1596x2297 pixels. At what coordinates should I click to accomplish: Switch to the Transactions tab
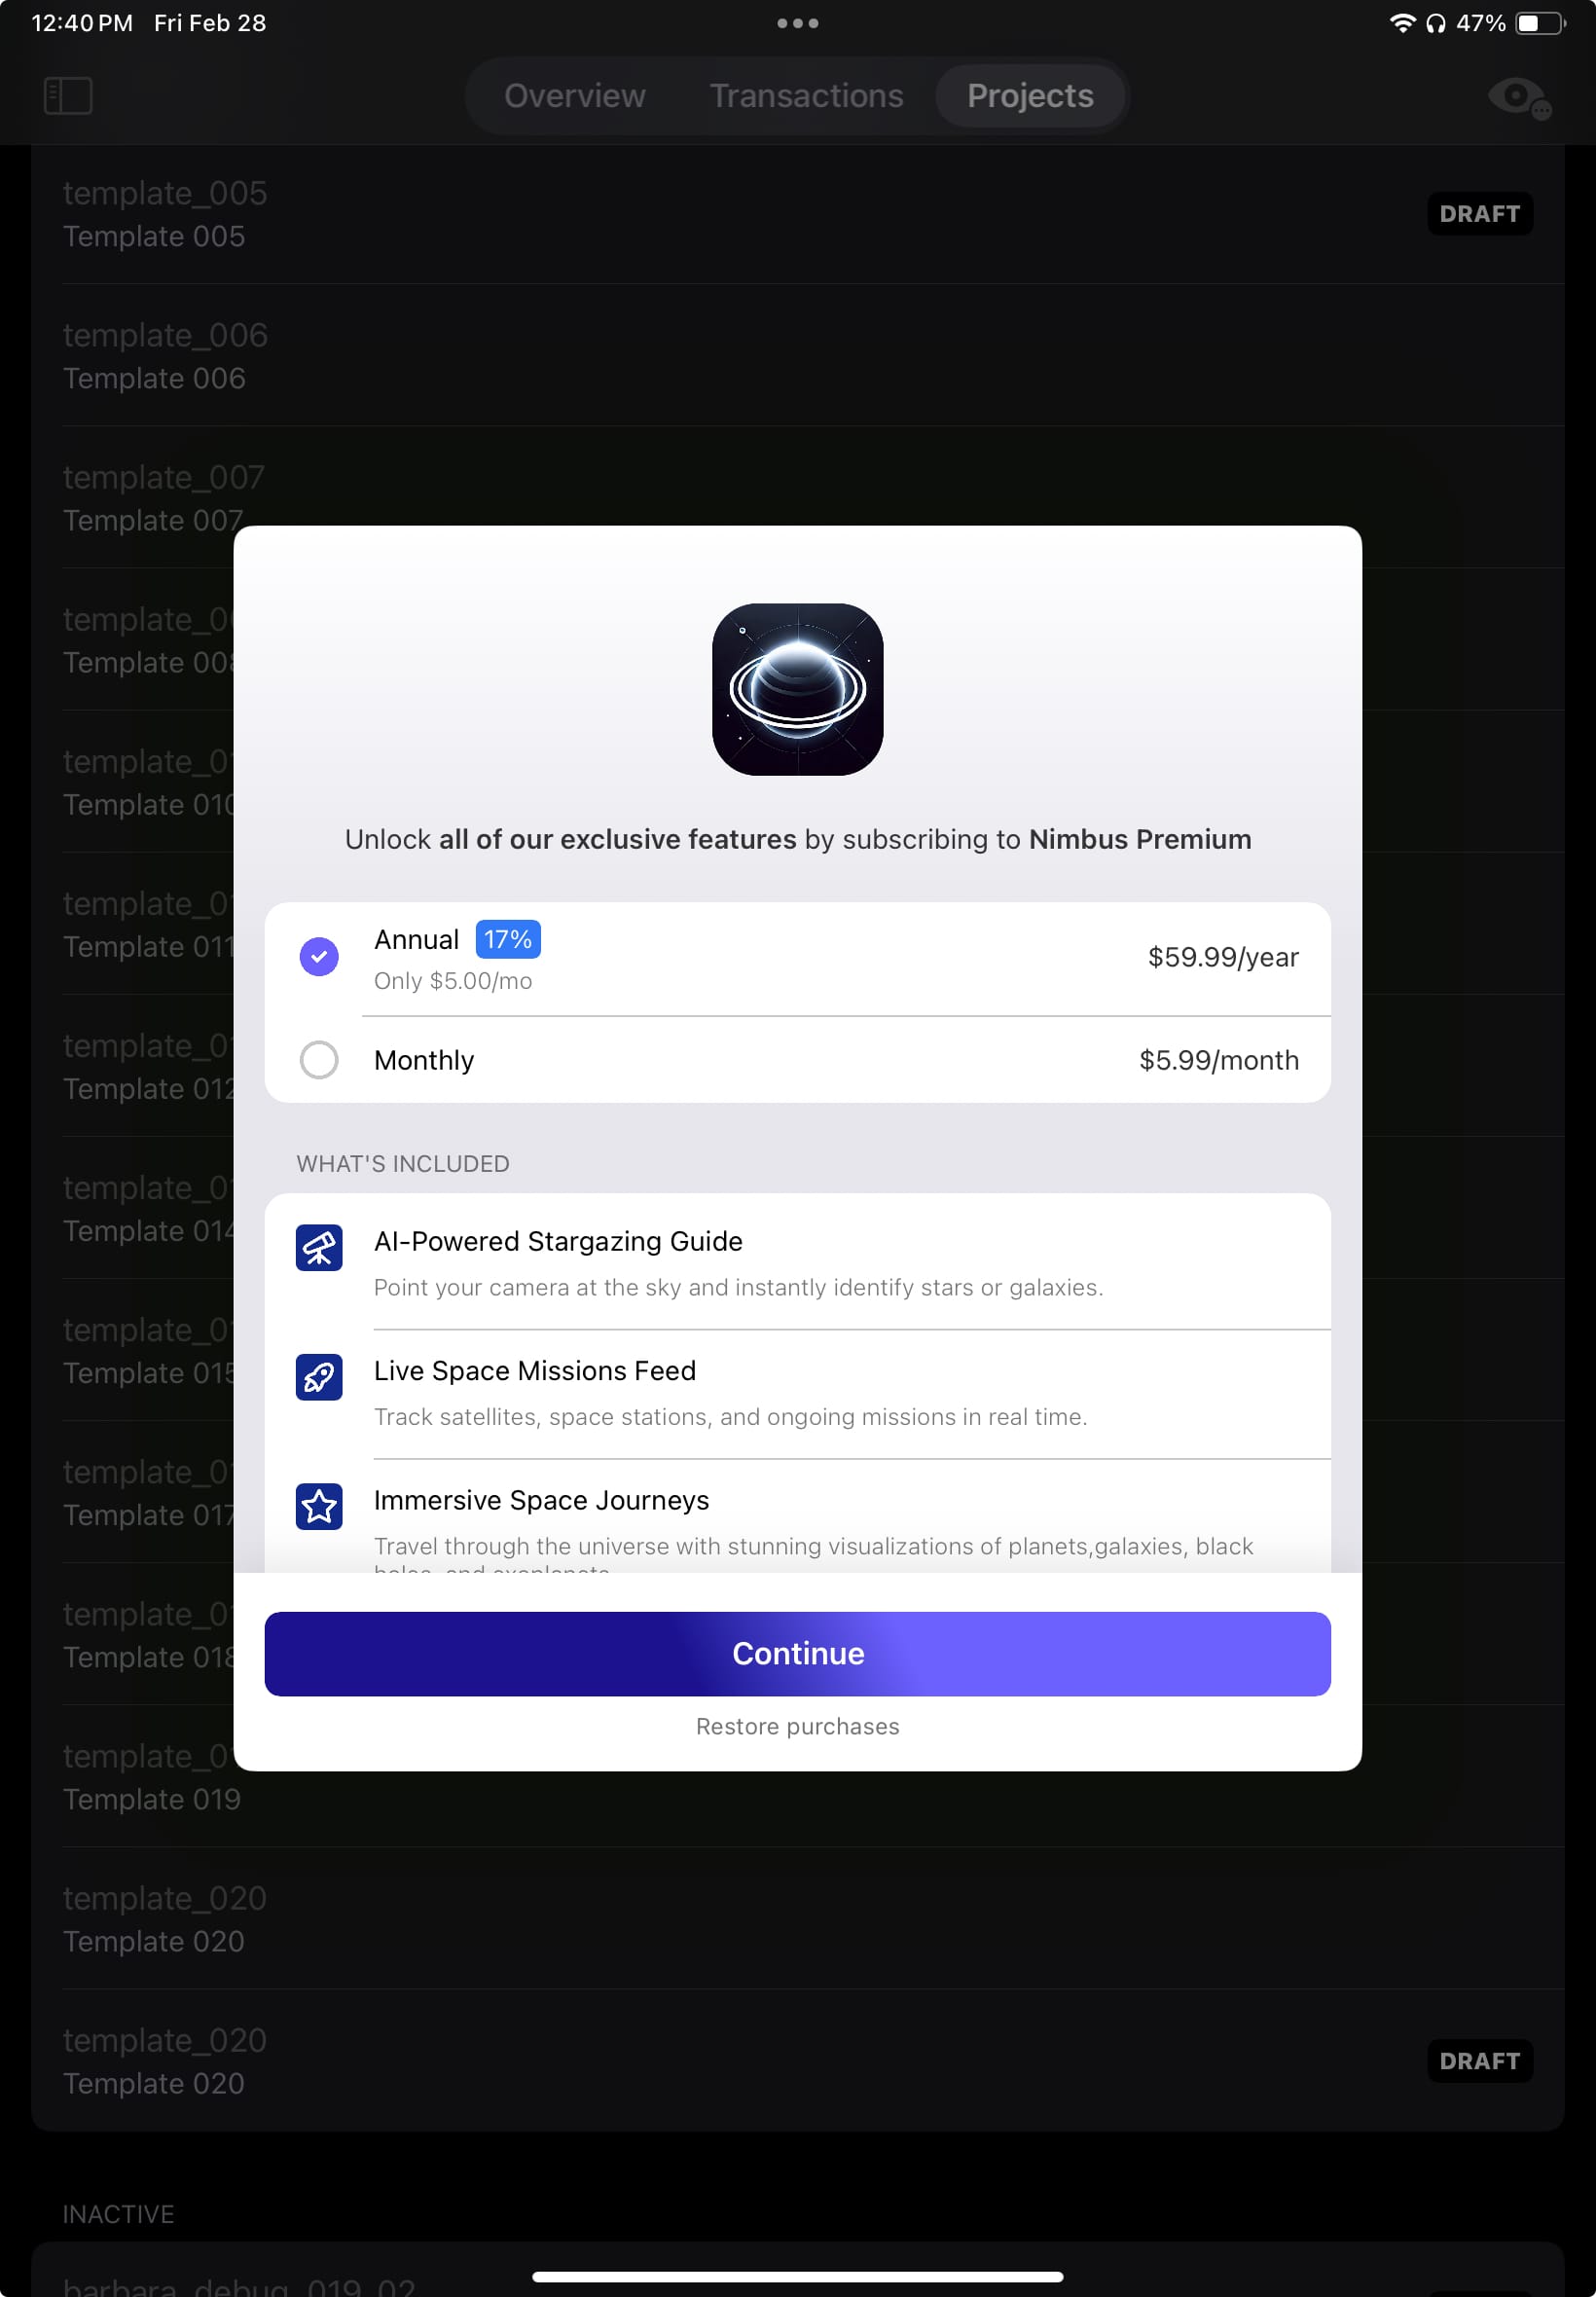tap(805, 95)
